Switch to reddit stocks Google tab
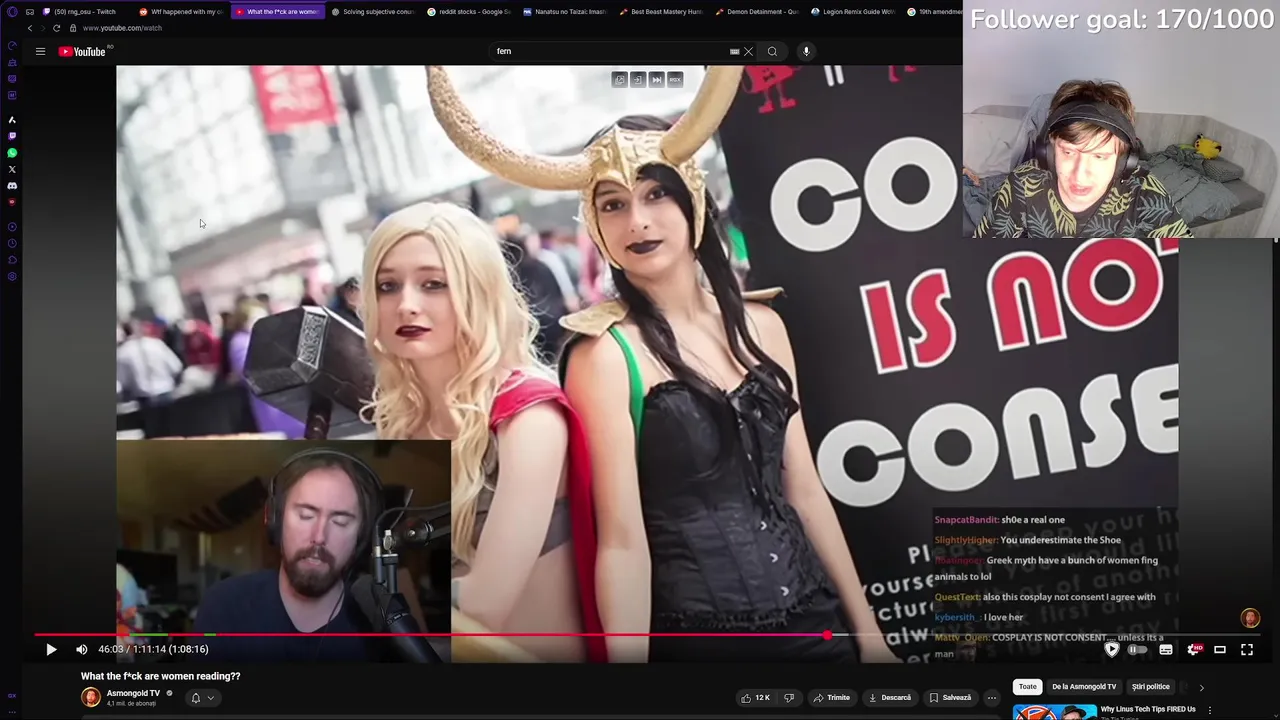This screenshot has height=720, width=1280. click(468, 11)
